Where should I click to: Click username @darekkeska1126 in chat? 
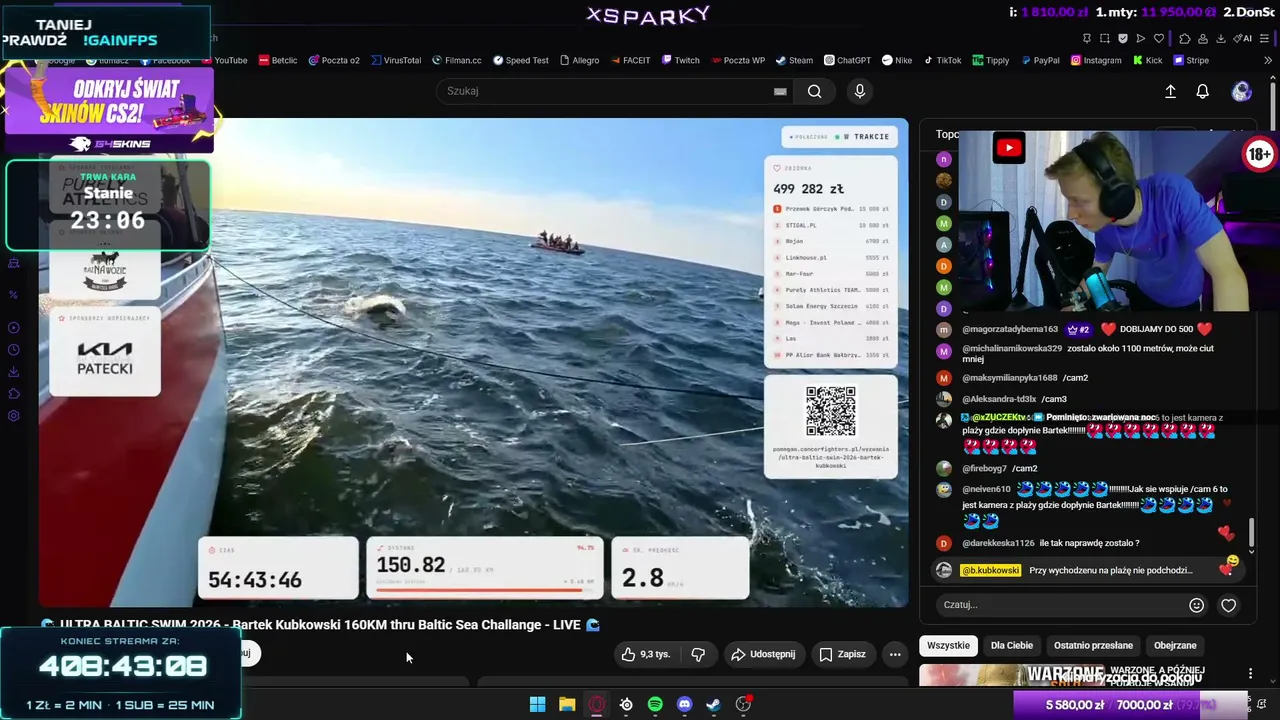pyautogui.click(x=998, y=543)
